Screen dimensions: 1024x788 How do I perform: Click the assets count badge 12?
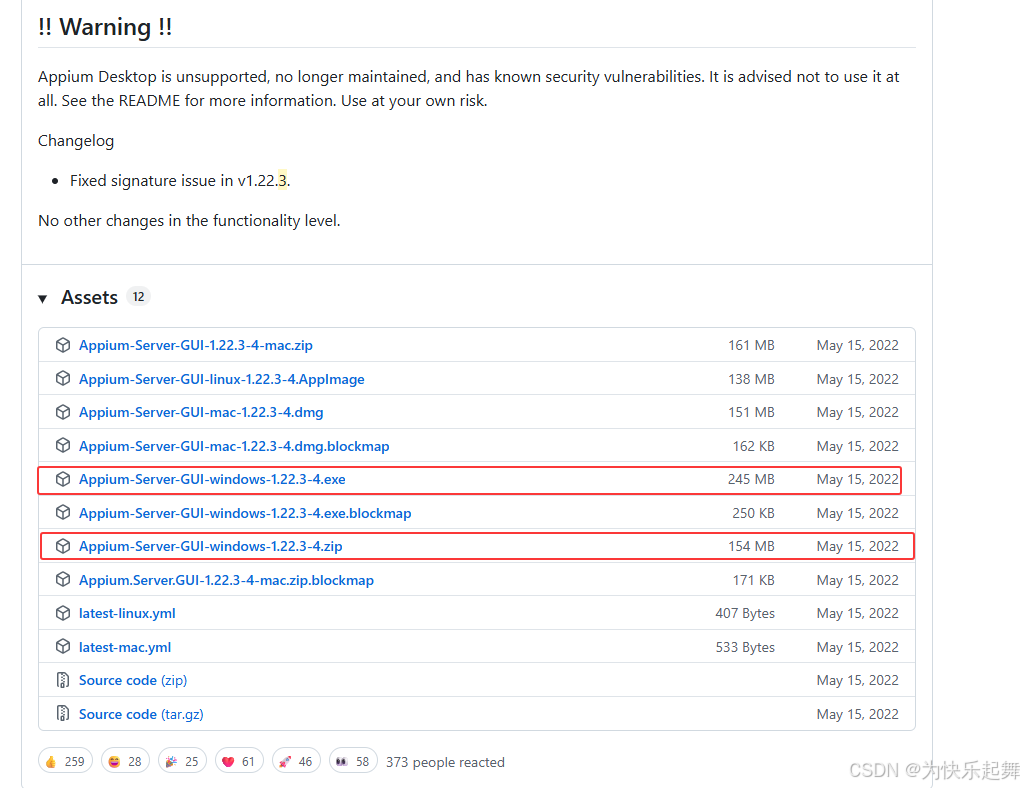[x=138, y=297]
